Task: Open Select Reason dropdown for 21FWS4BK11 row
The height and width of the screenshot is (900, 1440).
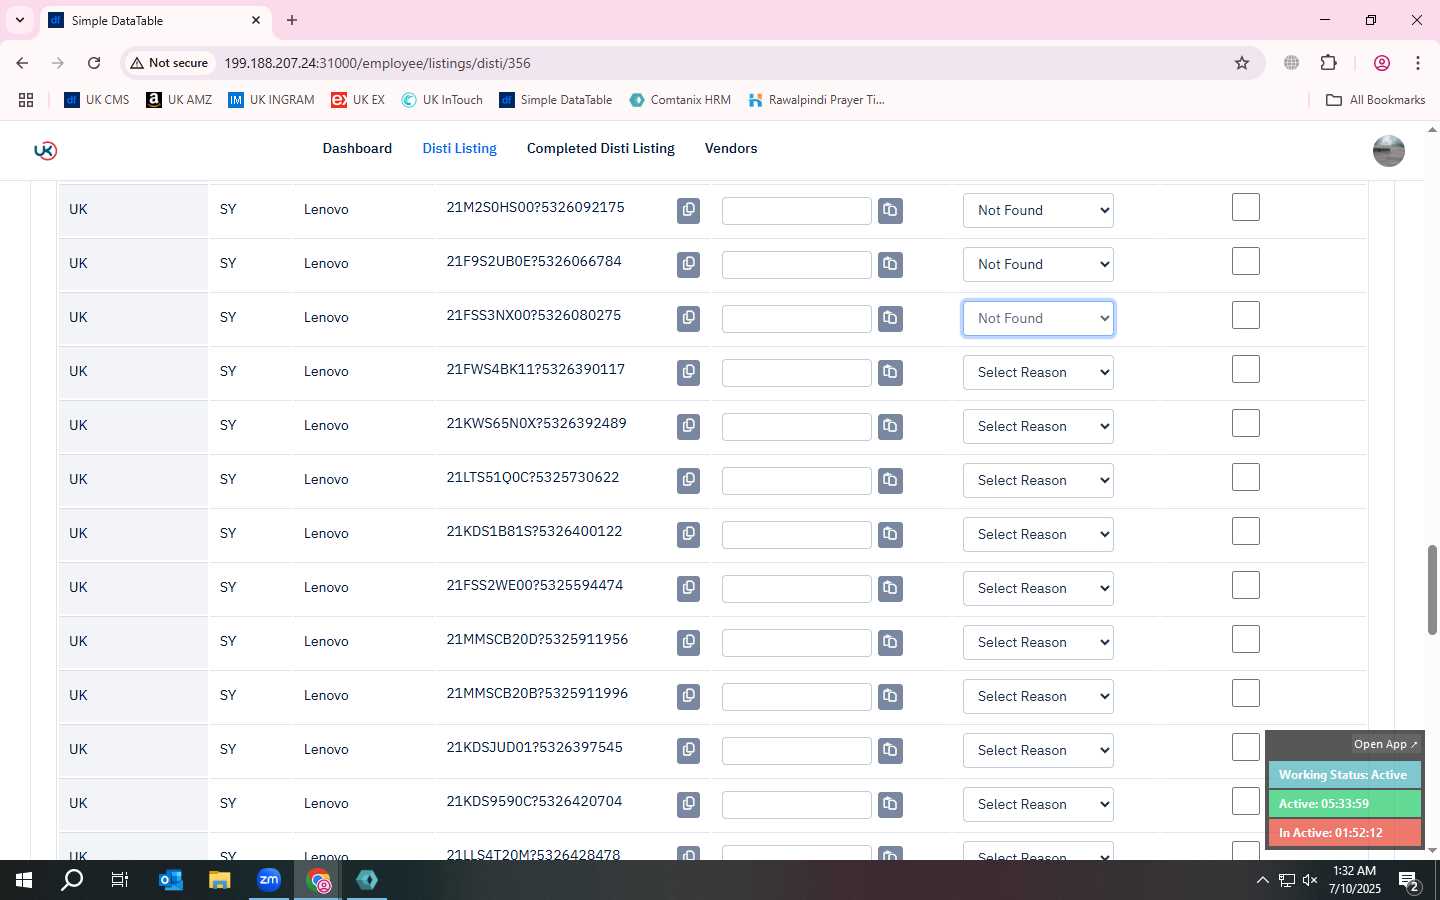Action: pos(1038,372)
